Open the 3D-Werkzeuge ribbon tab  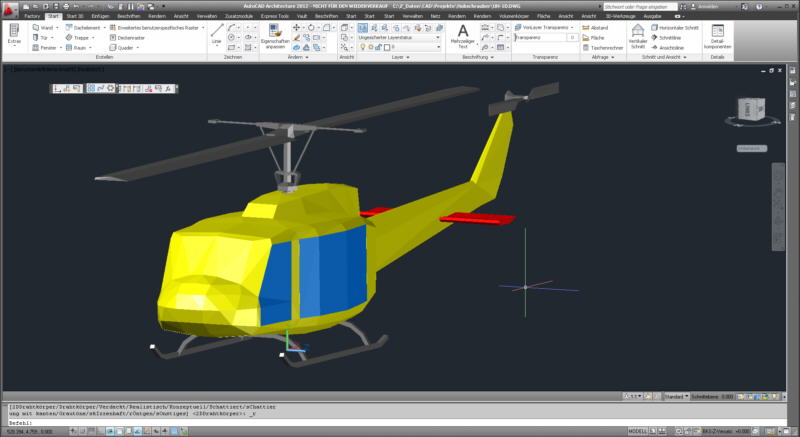[619, 16]
